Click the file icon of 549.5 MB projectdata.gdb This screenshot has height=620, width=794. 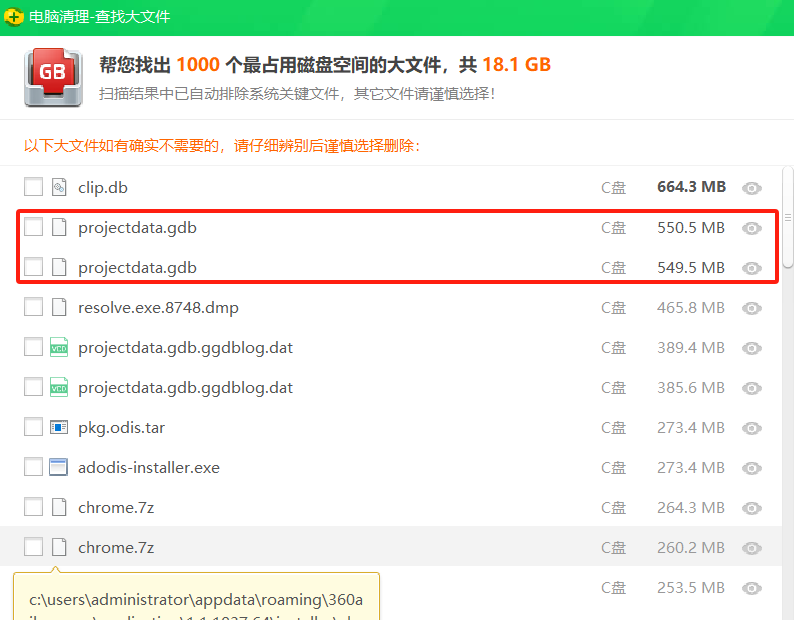(x=59, y=267)
